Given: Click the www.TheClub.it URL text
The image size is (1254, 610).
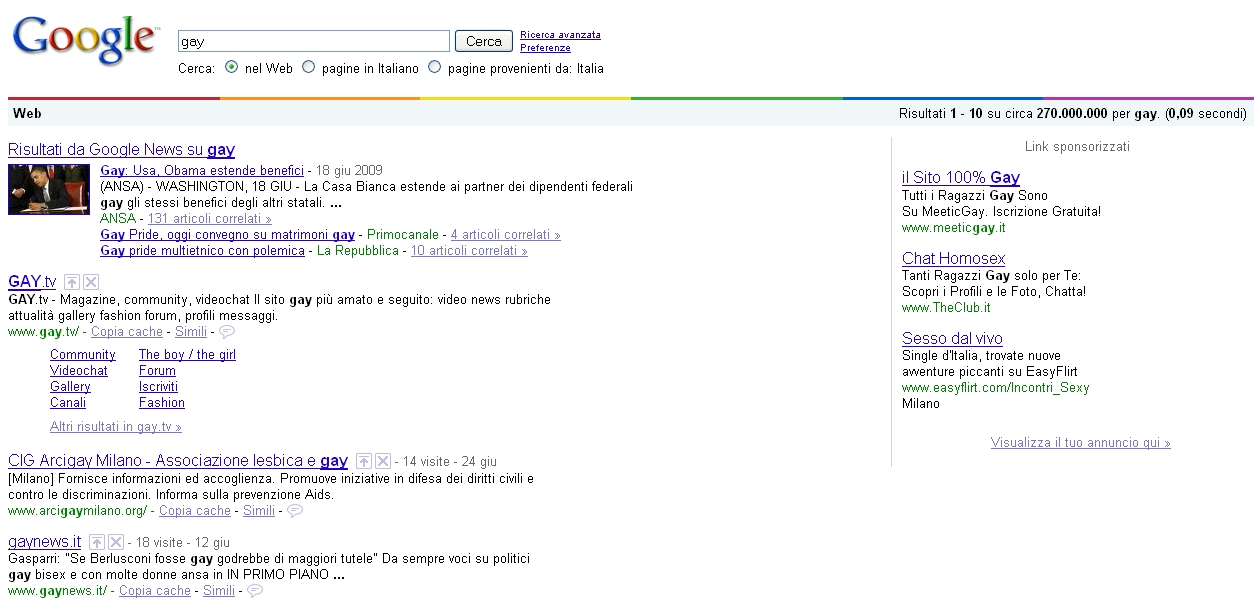Looking at the screenshot, I should pyautogui.click(x=946, y=308).
